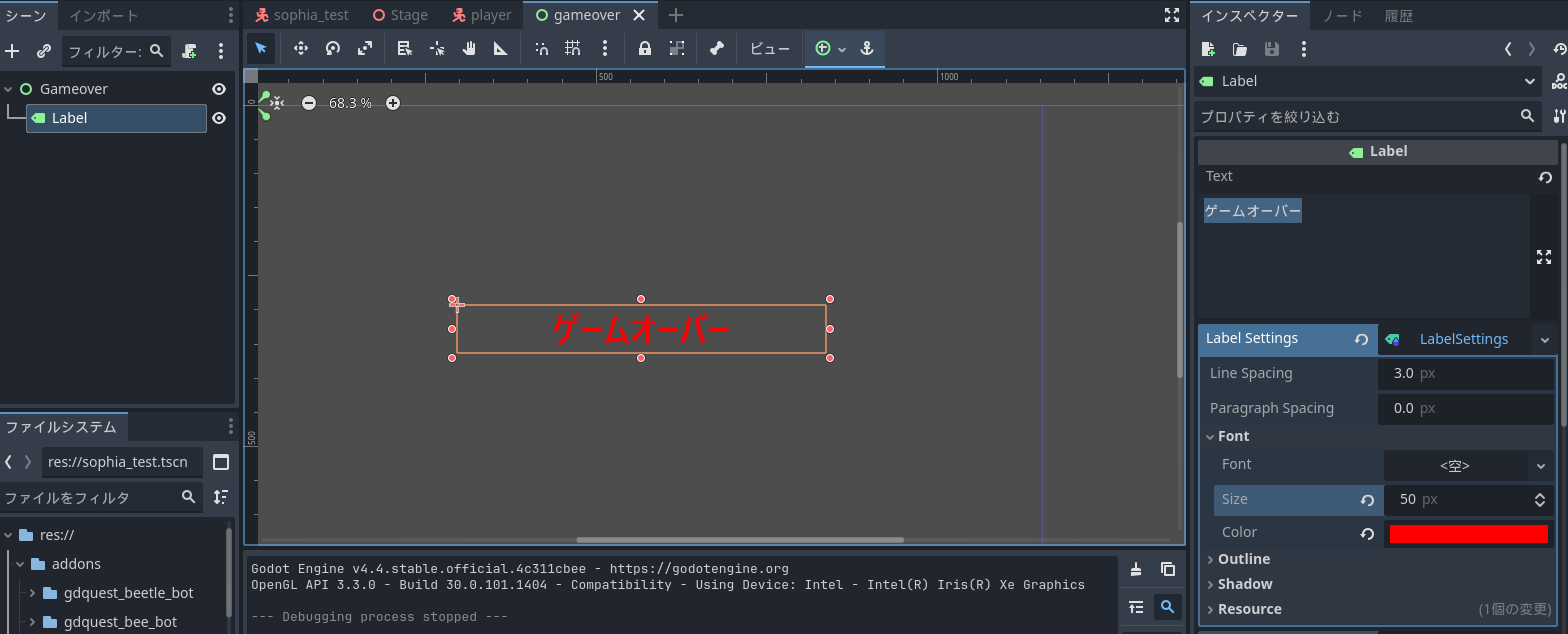Activate the Select Mode arrow tool

point(261,48)
